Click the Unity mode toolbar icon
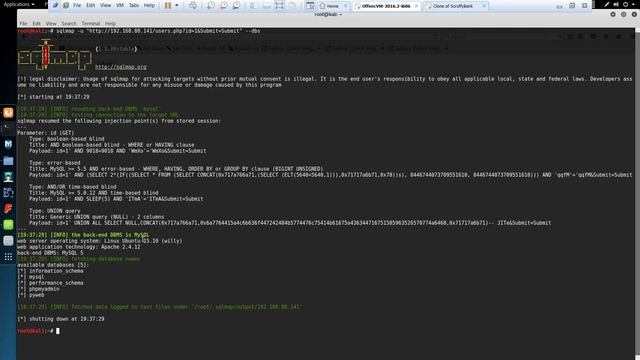Image resolution: width=640 pixels, height=360 pixels. (293, 5)
